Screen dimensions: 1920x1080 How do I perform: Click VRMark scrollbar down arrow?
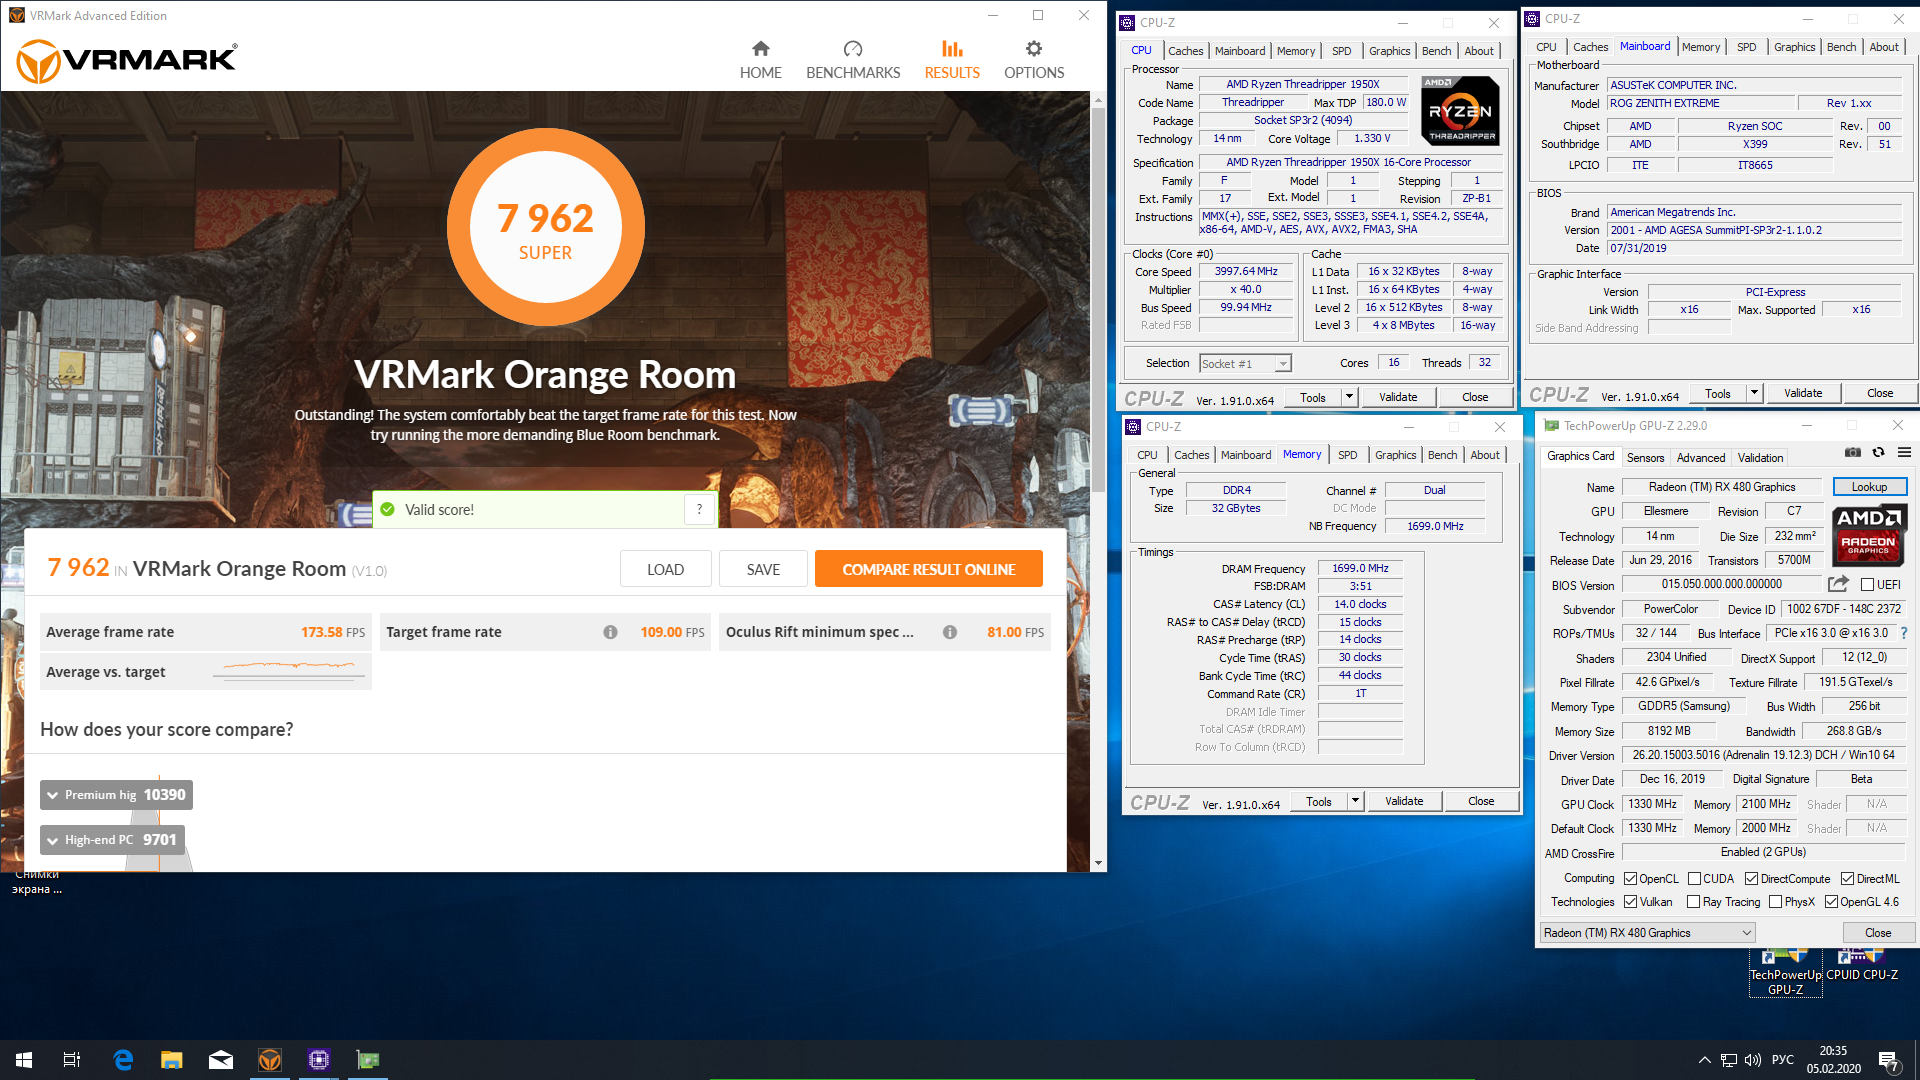click(1098, 863)
